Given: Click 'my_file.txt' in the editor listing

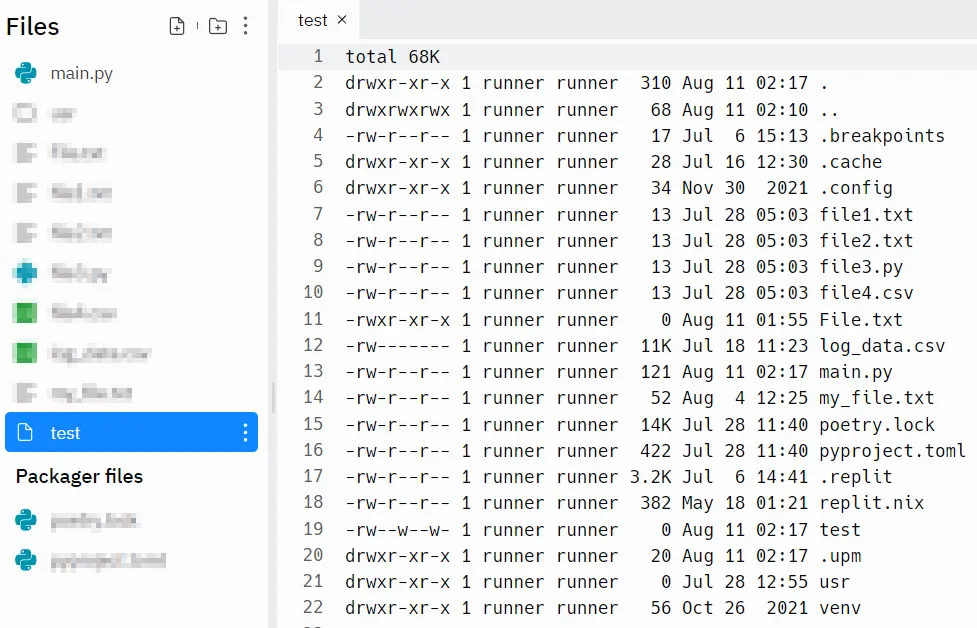Looking at the screenshot, I should click(877, 399).
